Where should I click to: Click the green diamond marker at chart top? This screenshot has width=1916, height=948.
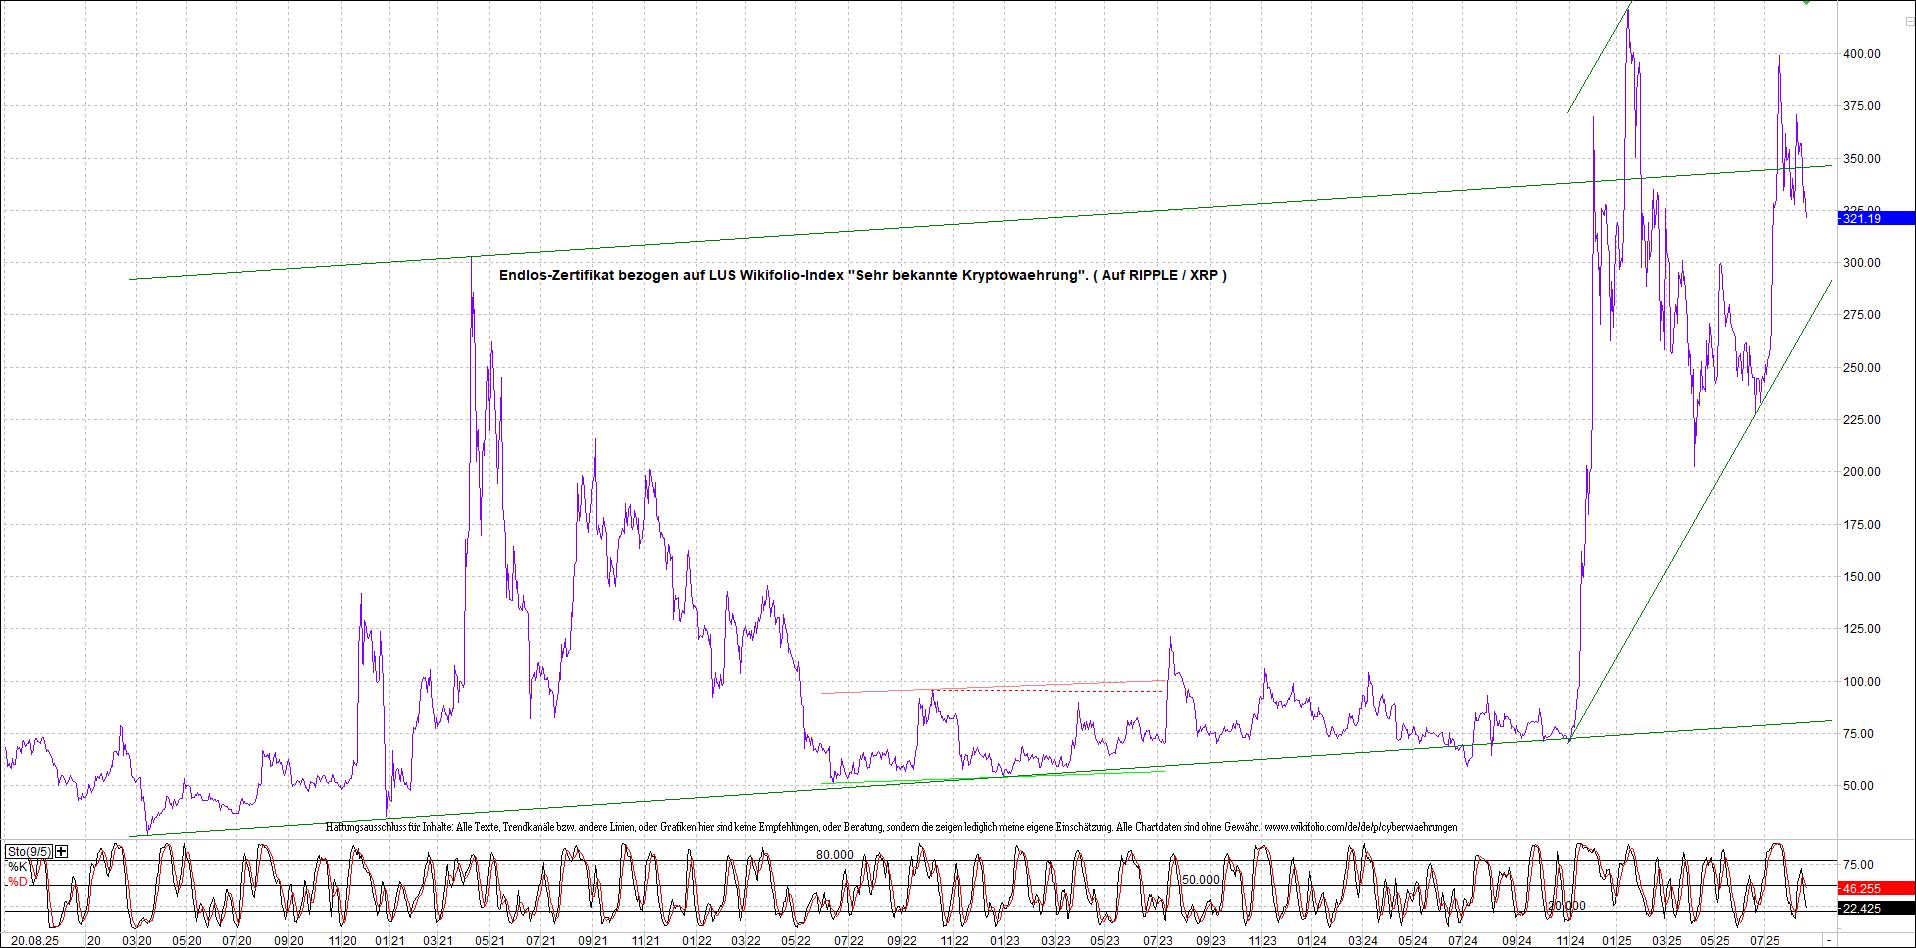[x=1806, y=3]
